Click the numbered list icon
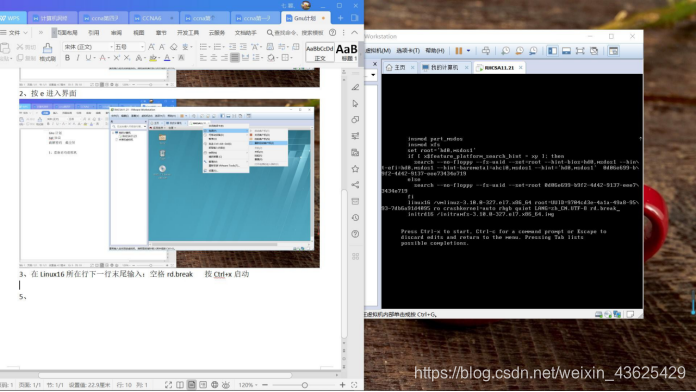The image size is (696, 392). pos(217,47)
